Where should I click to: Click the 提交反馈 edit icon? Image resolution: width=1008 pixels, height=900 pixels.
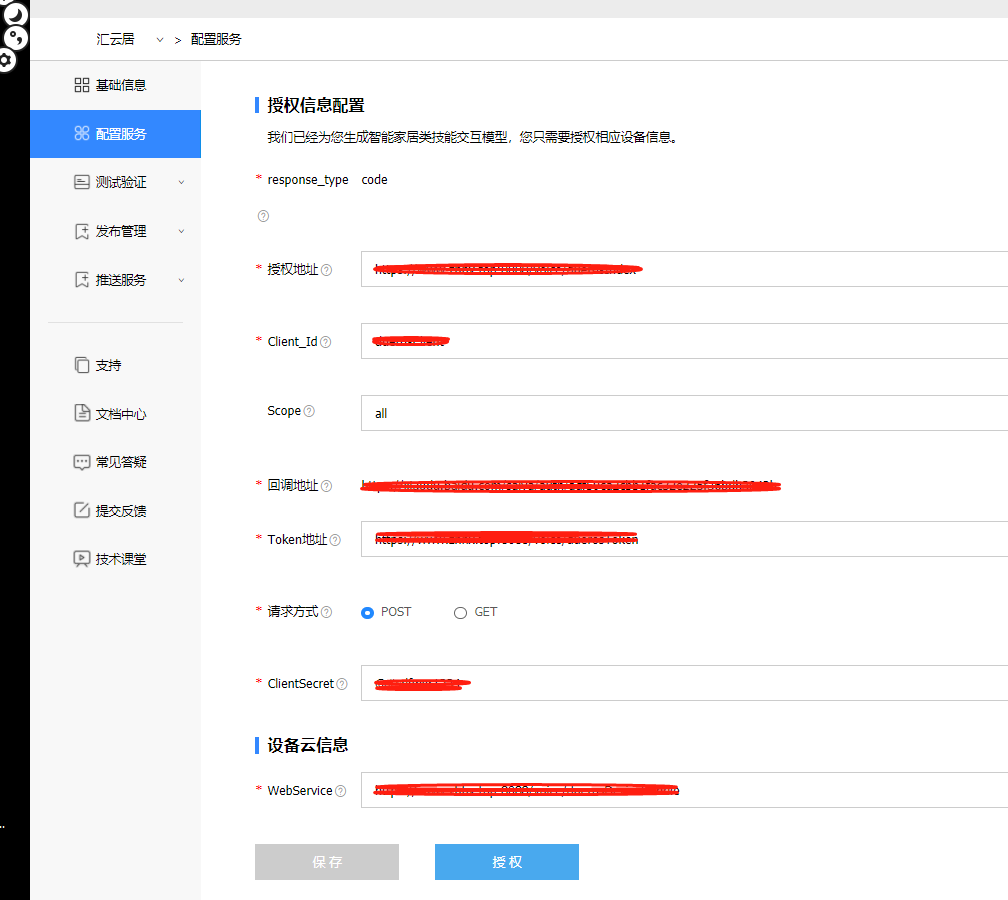click(82, 510)
